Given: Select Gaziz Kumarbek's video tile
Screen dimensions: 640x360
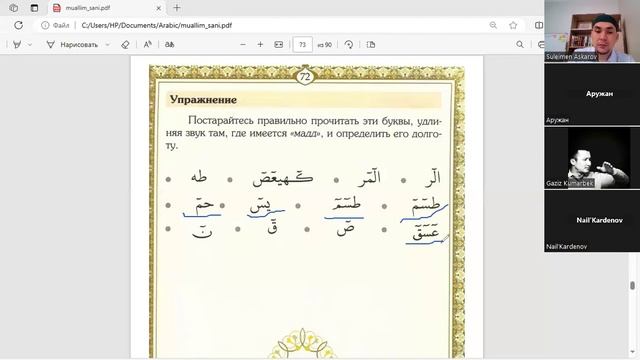Looking at the screenshot, I should click(x=592, y=158).
